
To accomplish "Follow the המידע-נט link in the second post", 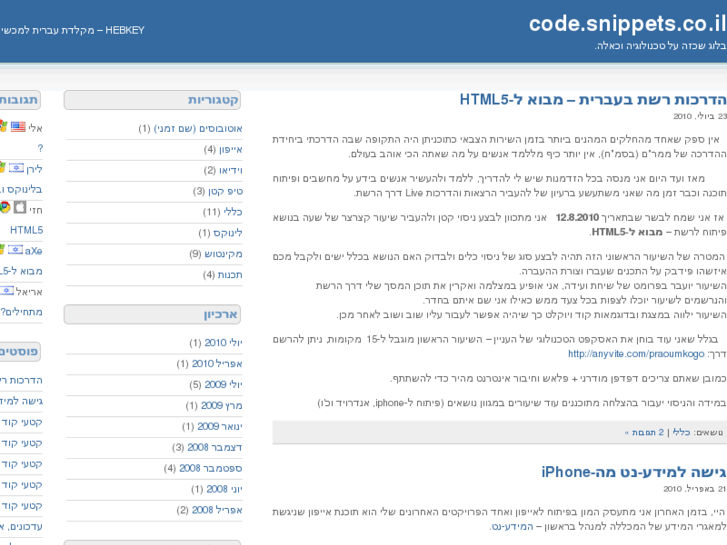I will point(512,526).
